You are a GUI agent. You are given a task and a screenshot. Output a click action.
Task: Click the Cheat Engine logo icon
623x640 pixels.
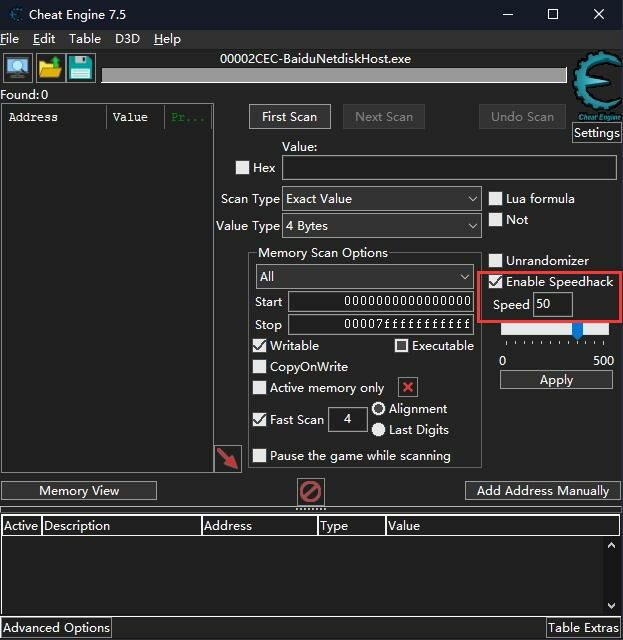[x=595, y=88]
